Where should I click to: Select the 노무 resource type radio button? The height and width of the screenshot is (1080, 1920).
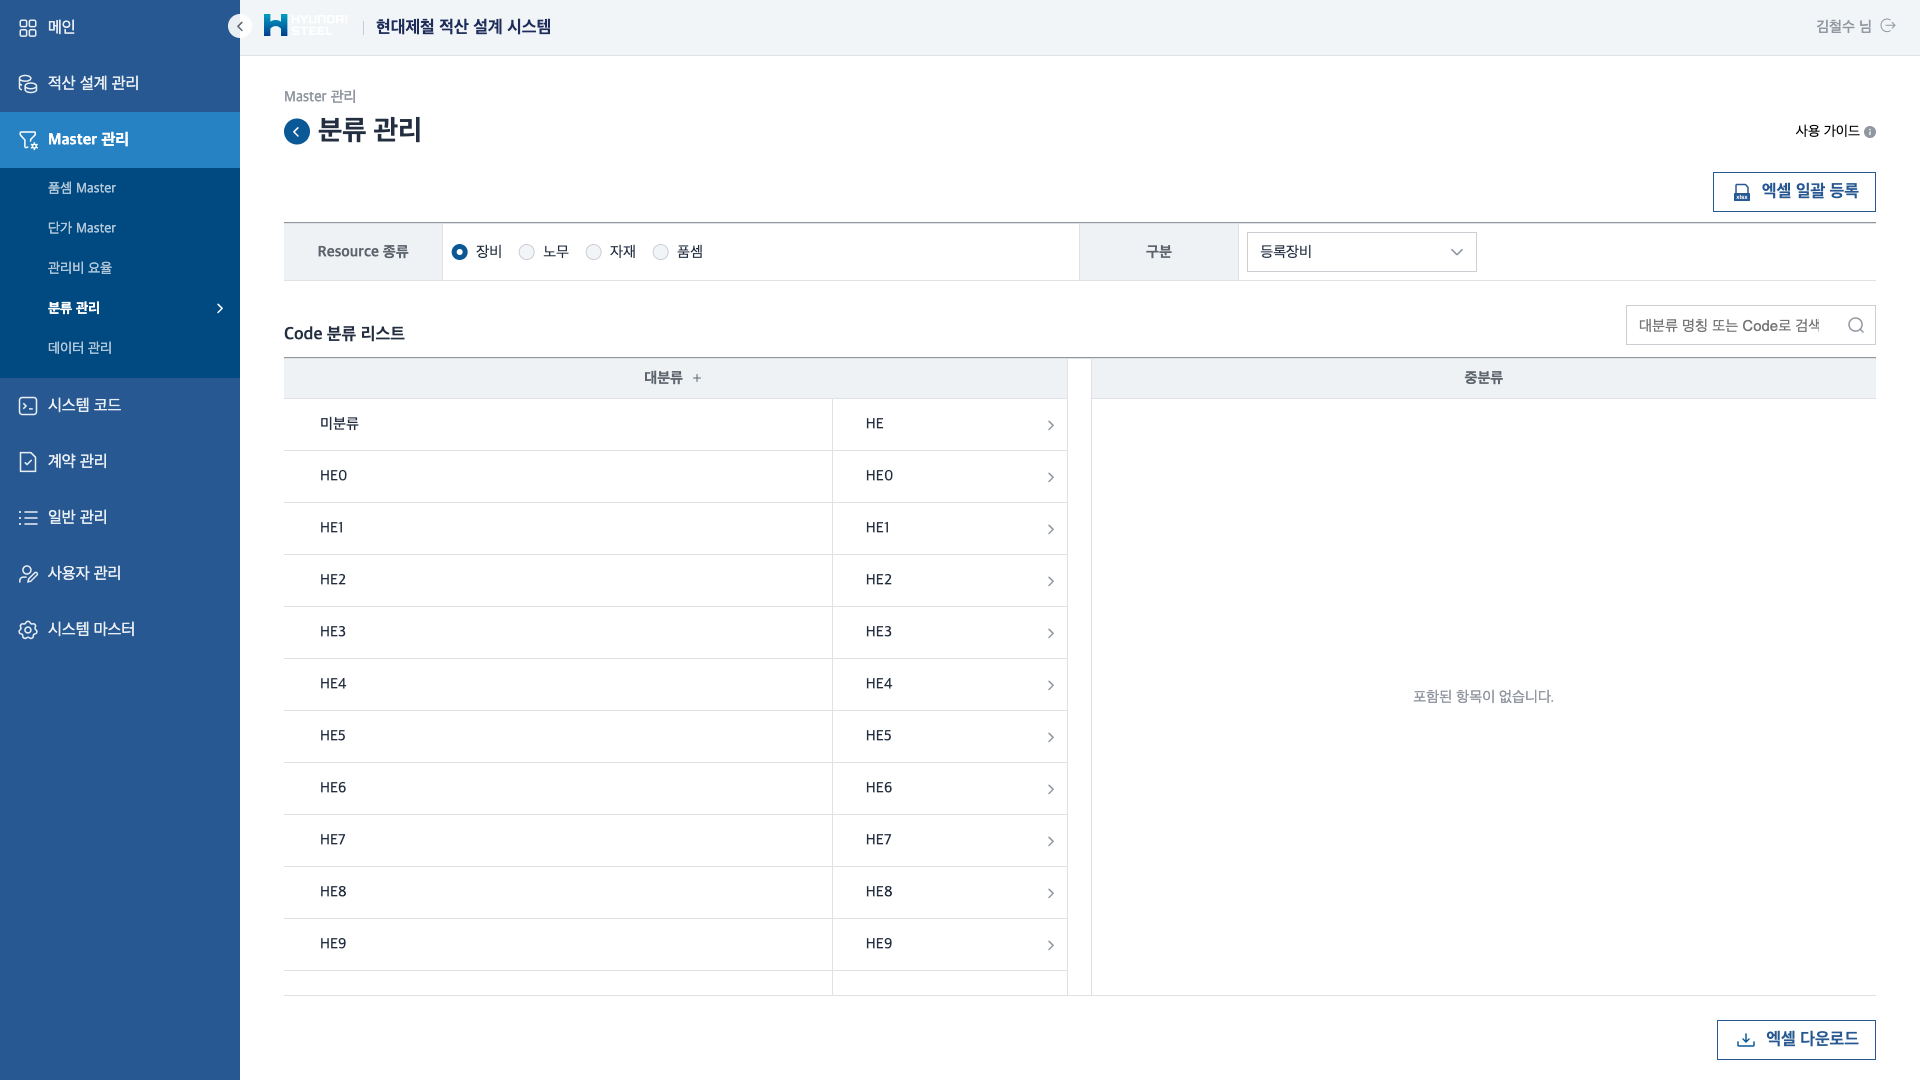pos(527,252)
